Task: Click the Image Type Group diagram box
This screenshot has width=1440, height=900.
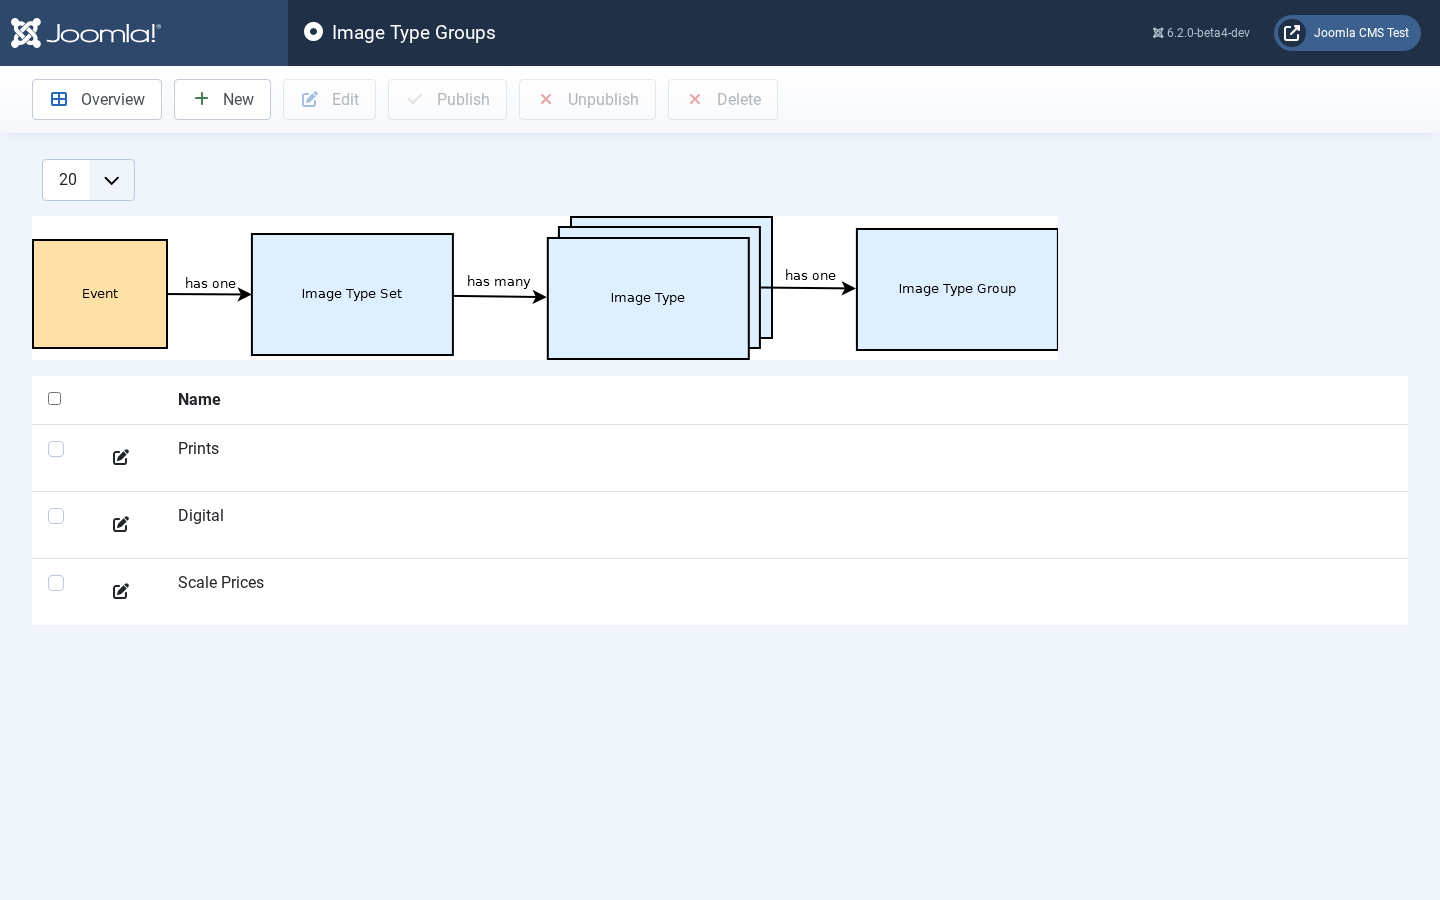Action: [x=957, y=289]
